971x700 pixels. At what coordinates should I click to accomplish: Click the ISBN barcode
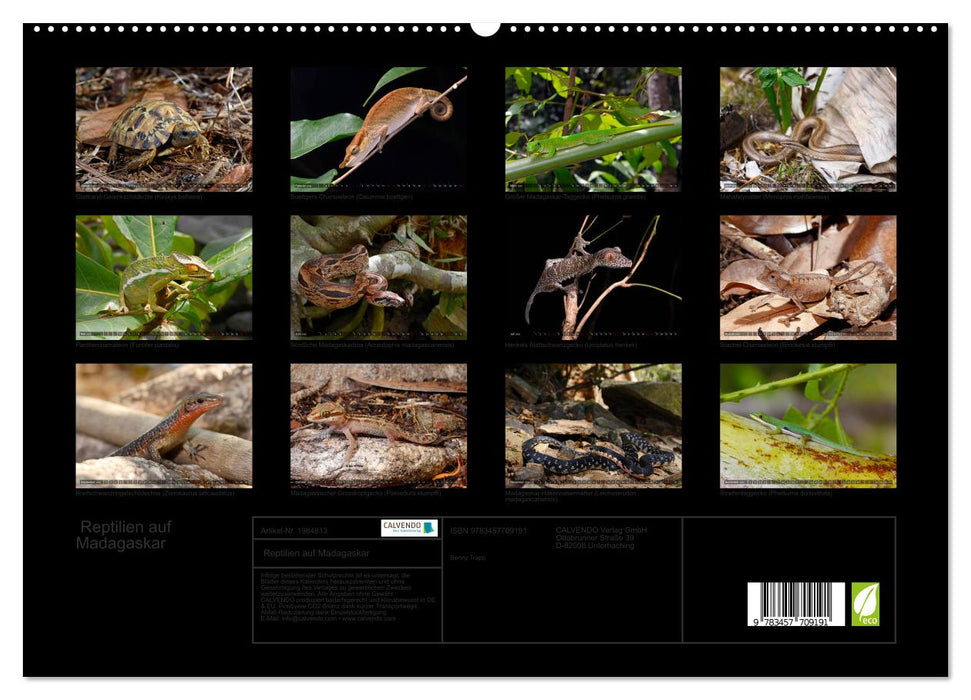tap(795, 604)
